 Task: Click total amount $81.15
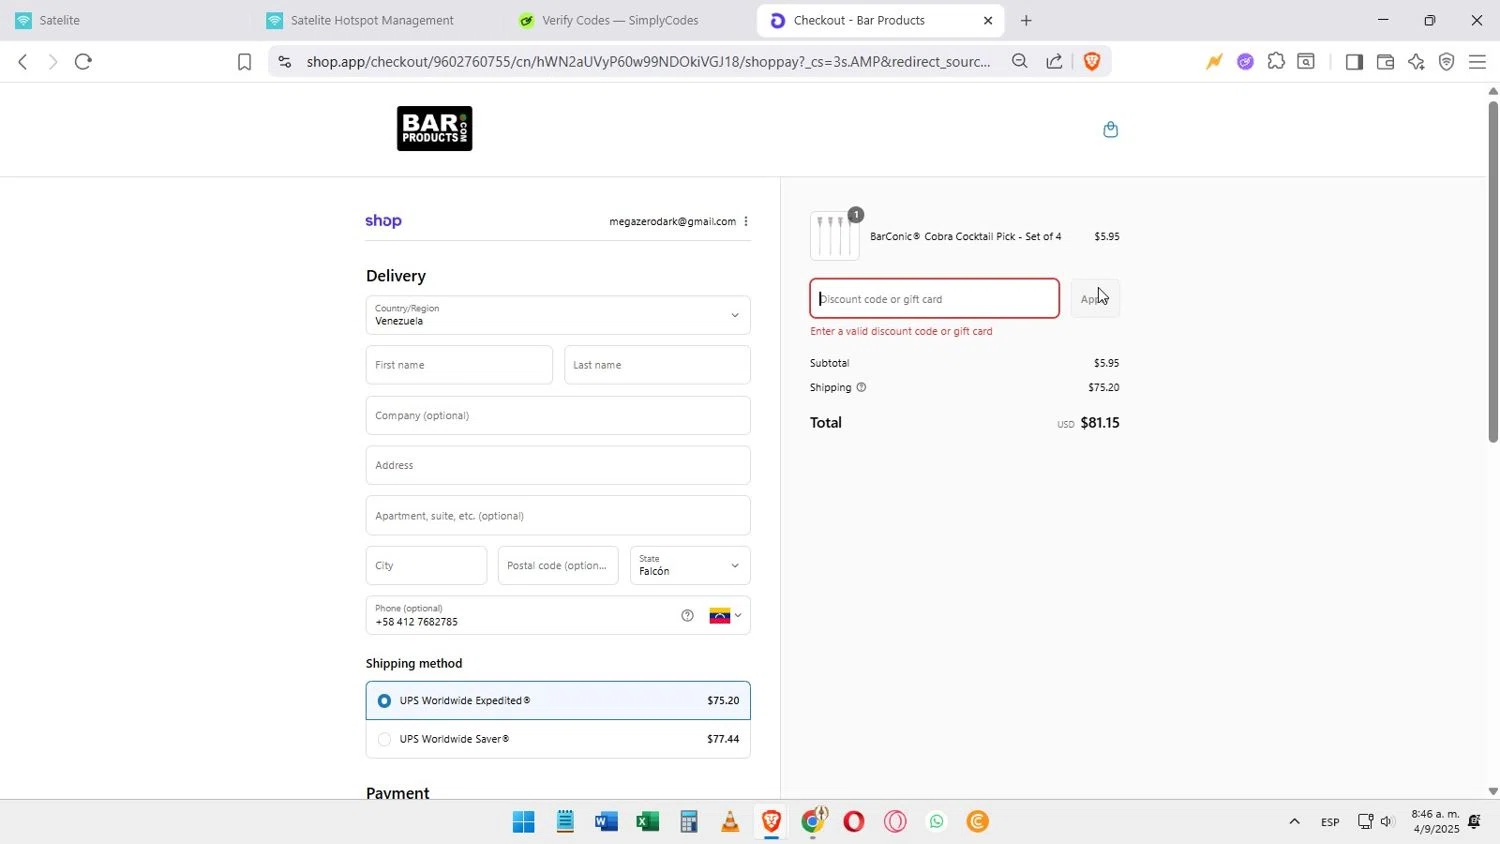click(1100, 423)
